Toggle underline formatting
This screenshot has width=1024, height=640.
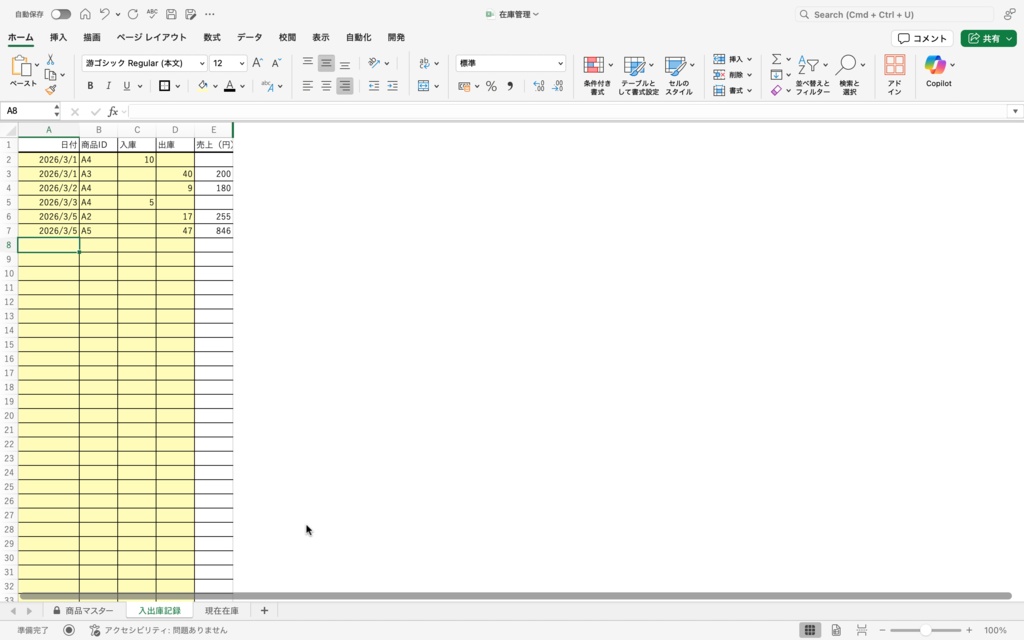tap(127, 86)
